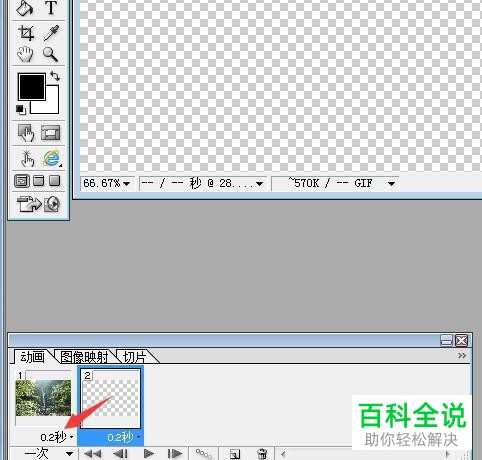
Task: Switch to full screen mode
Action: [x=54, y=181]
